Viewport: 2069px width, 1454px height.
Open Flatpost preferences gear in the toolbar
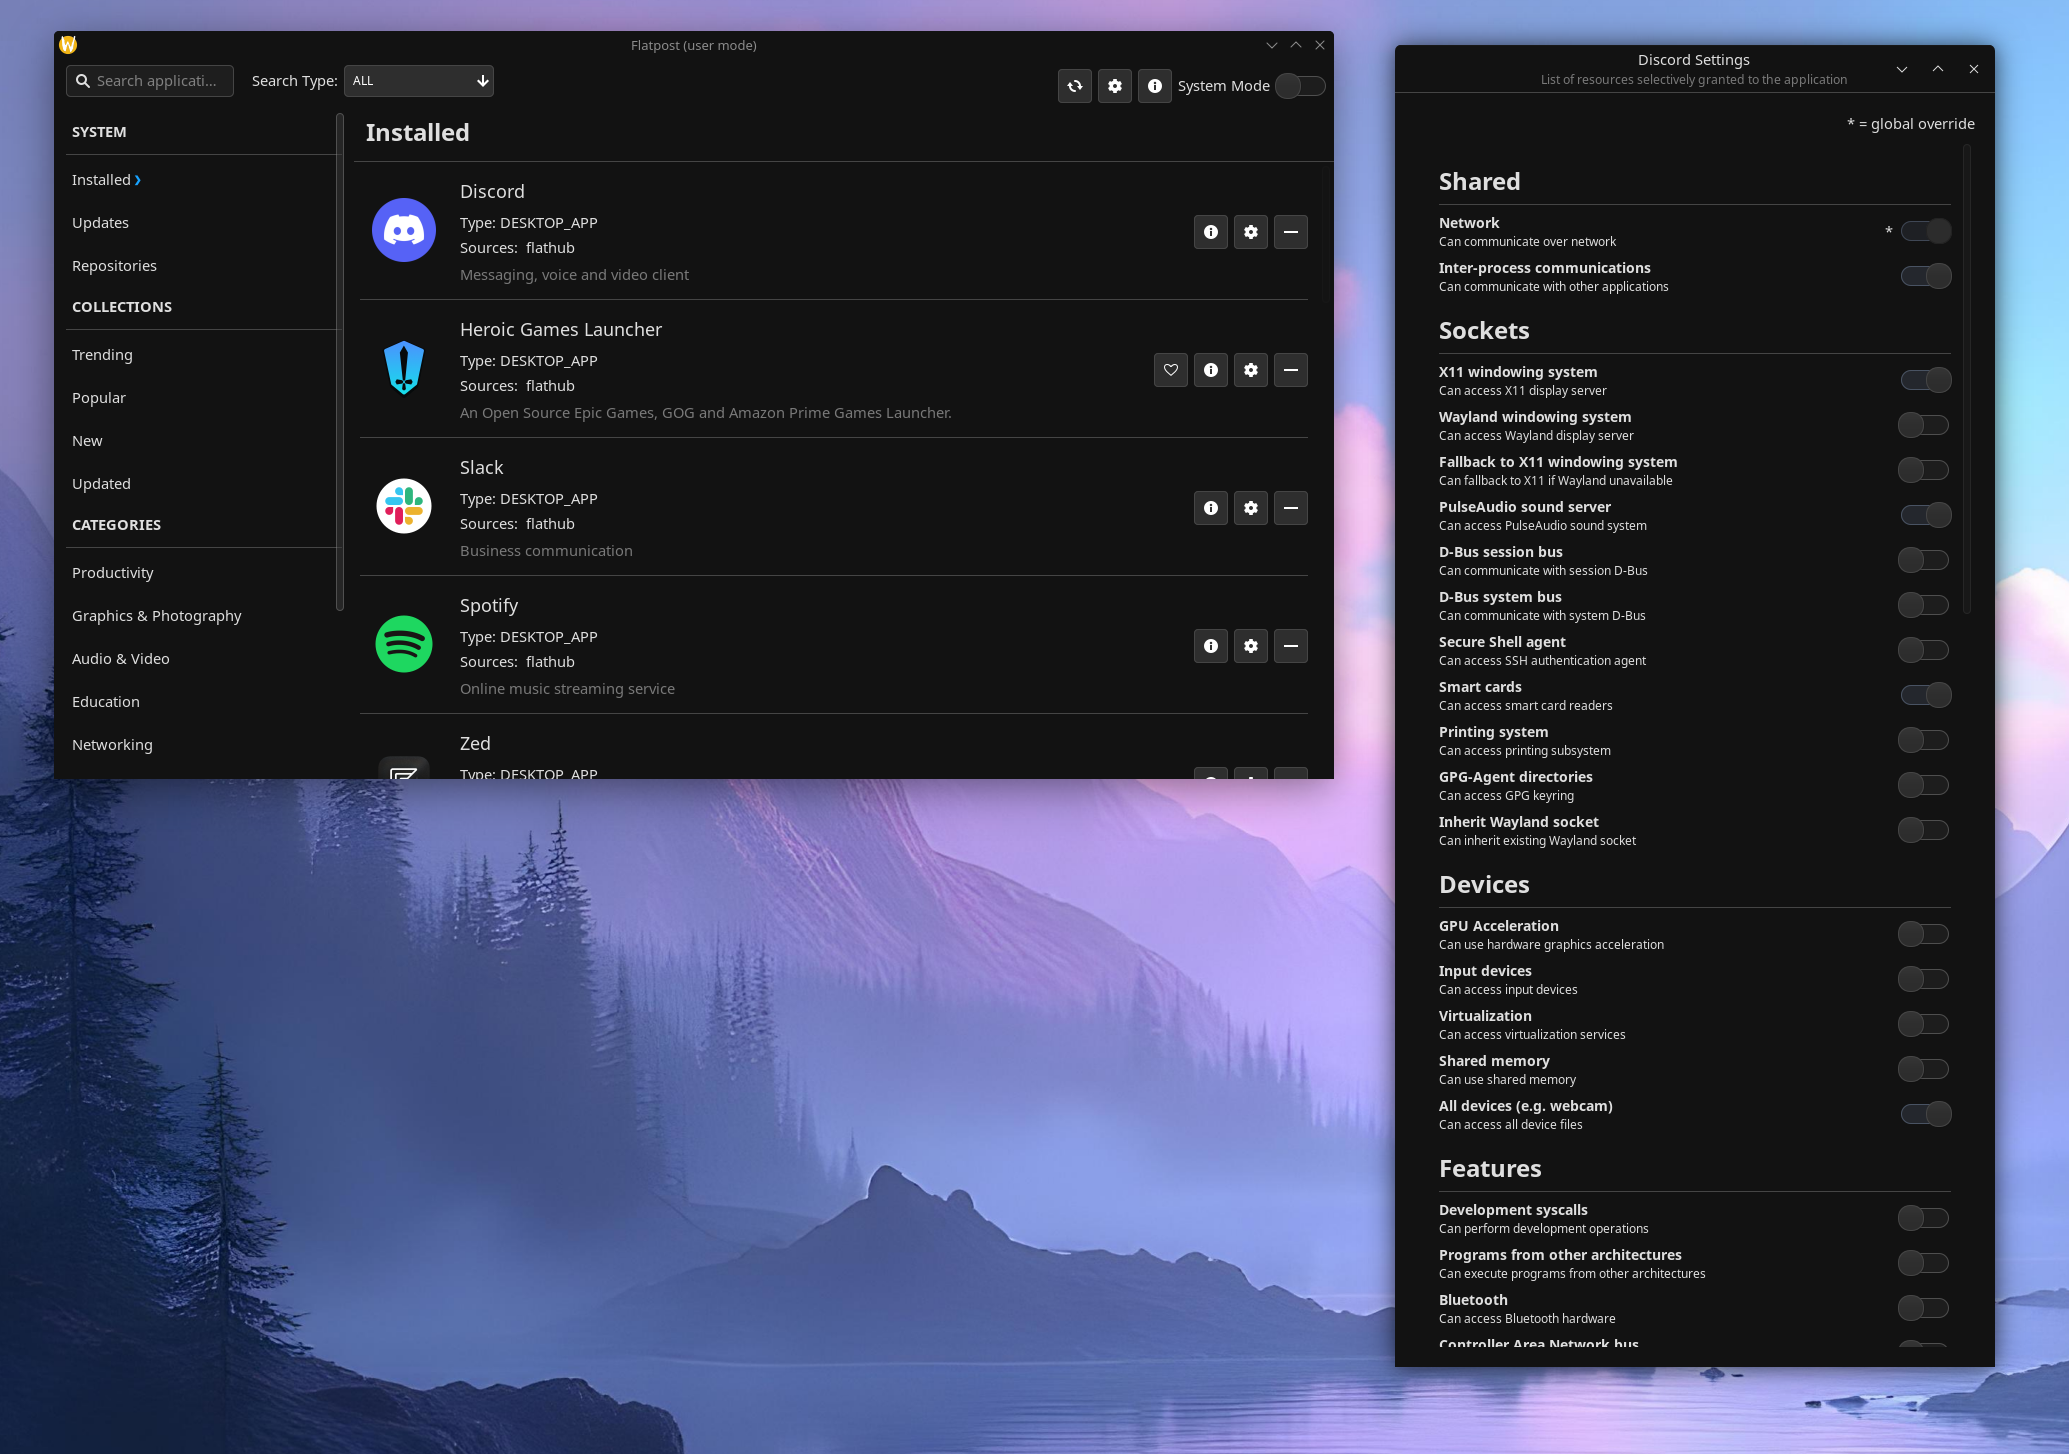point(1114,86)
